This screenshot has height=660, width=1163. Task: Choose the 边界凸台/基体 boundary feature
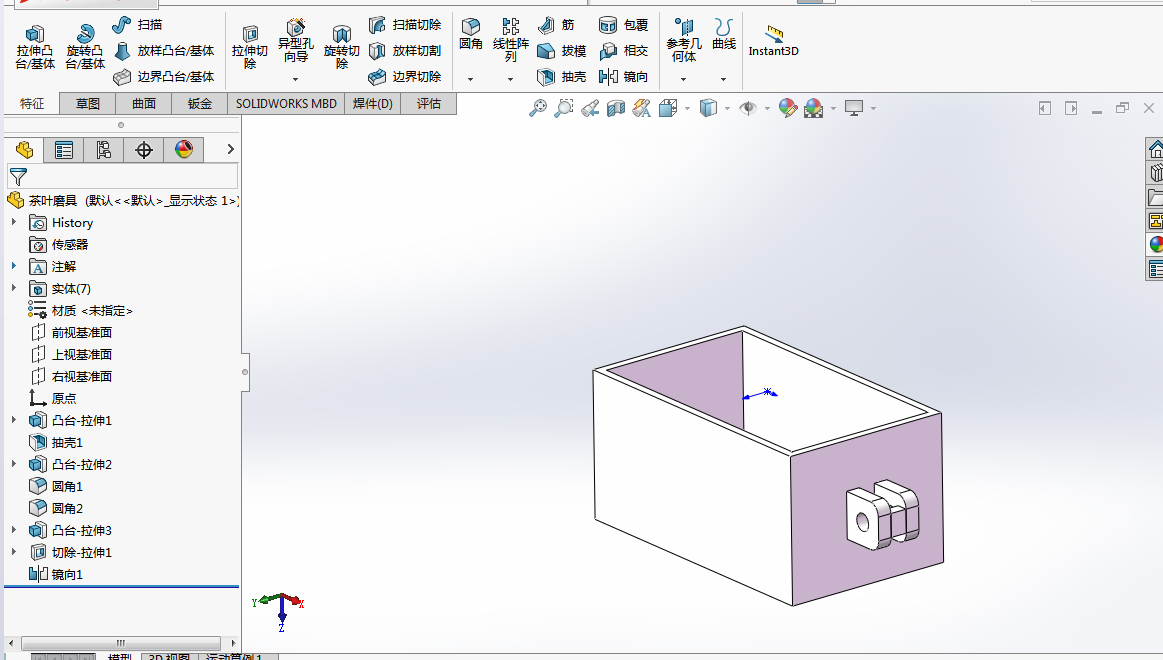click(164, 76)
